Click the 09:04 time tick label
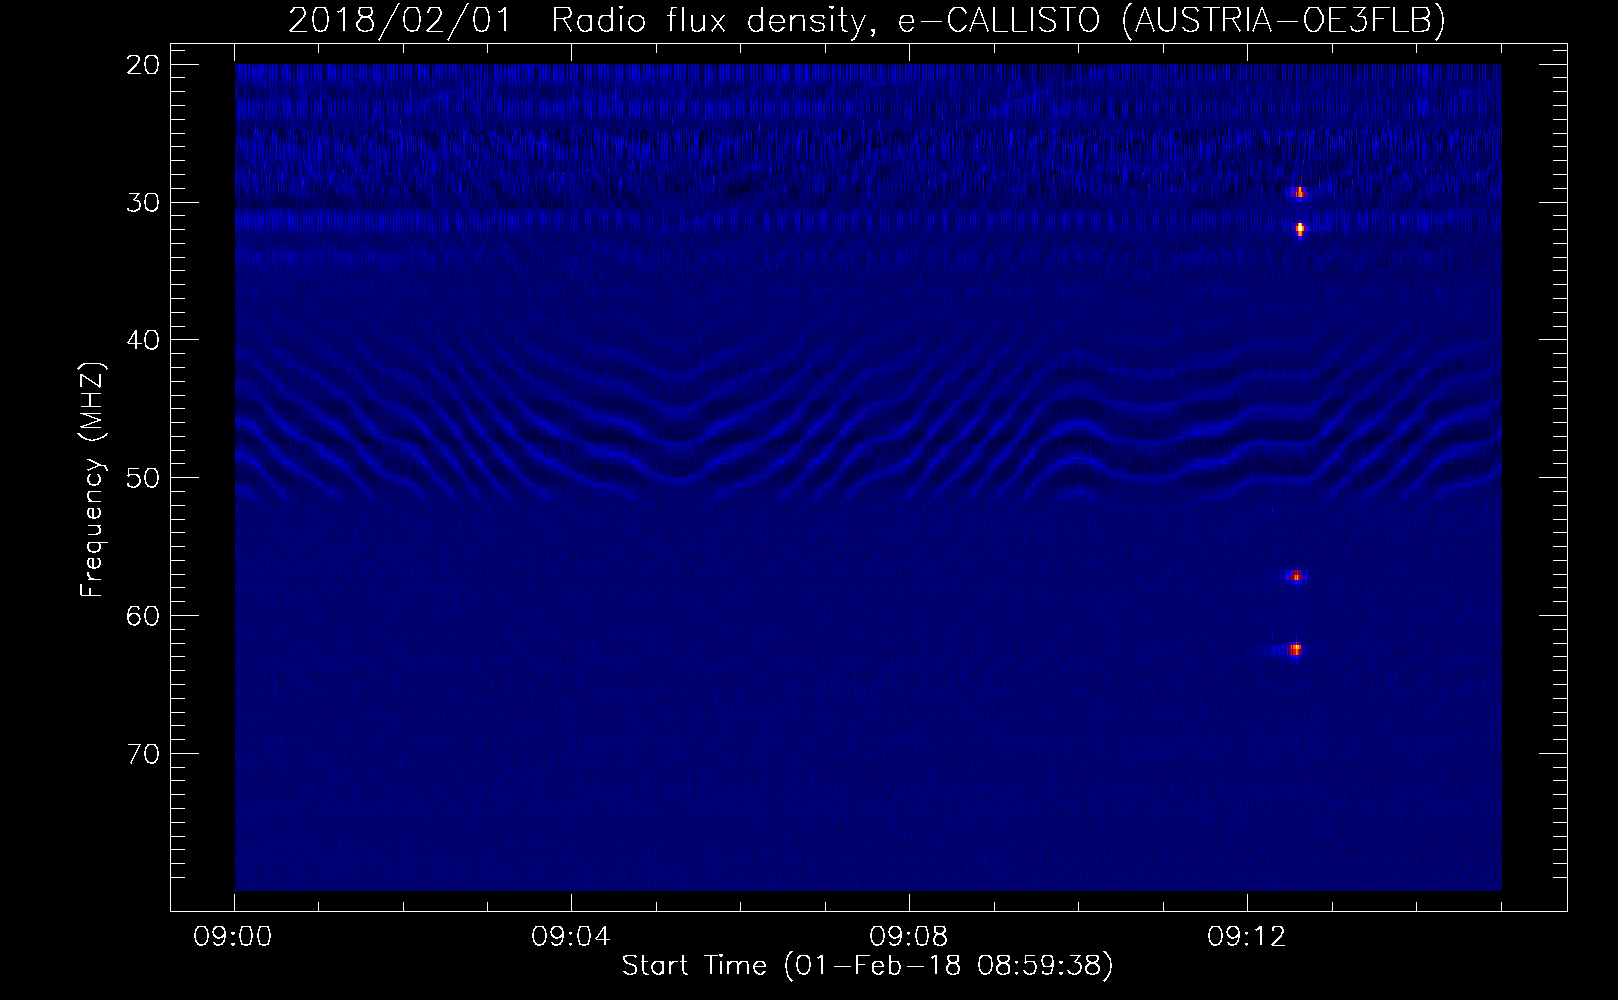 (x=572, y=937)
